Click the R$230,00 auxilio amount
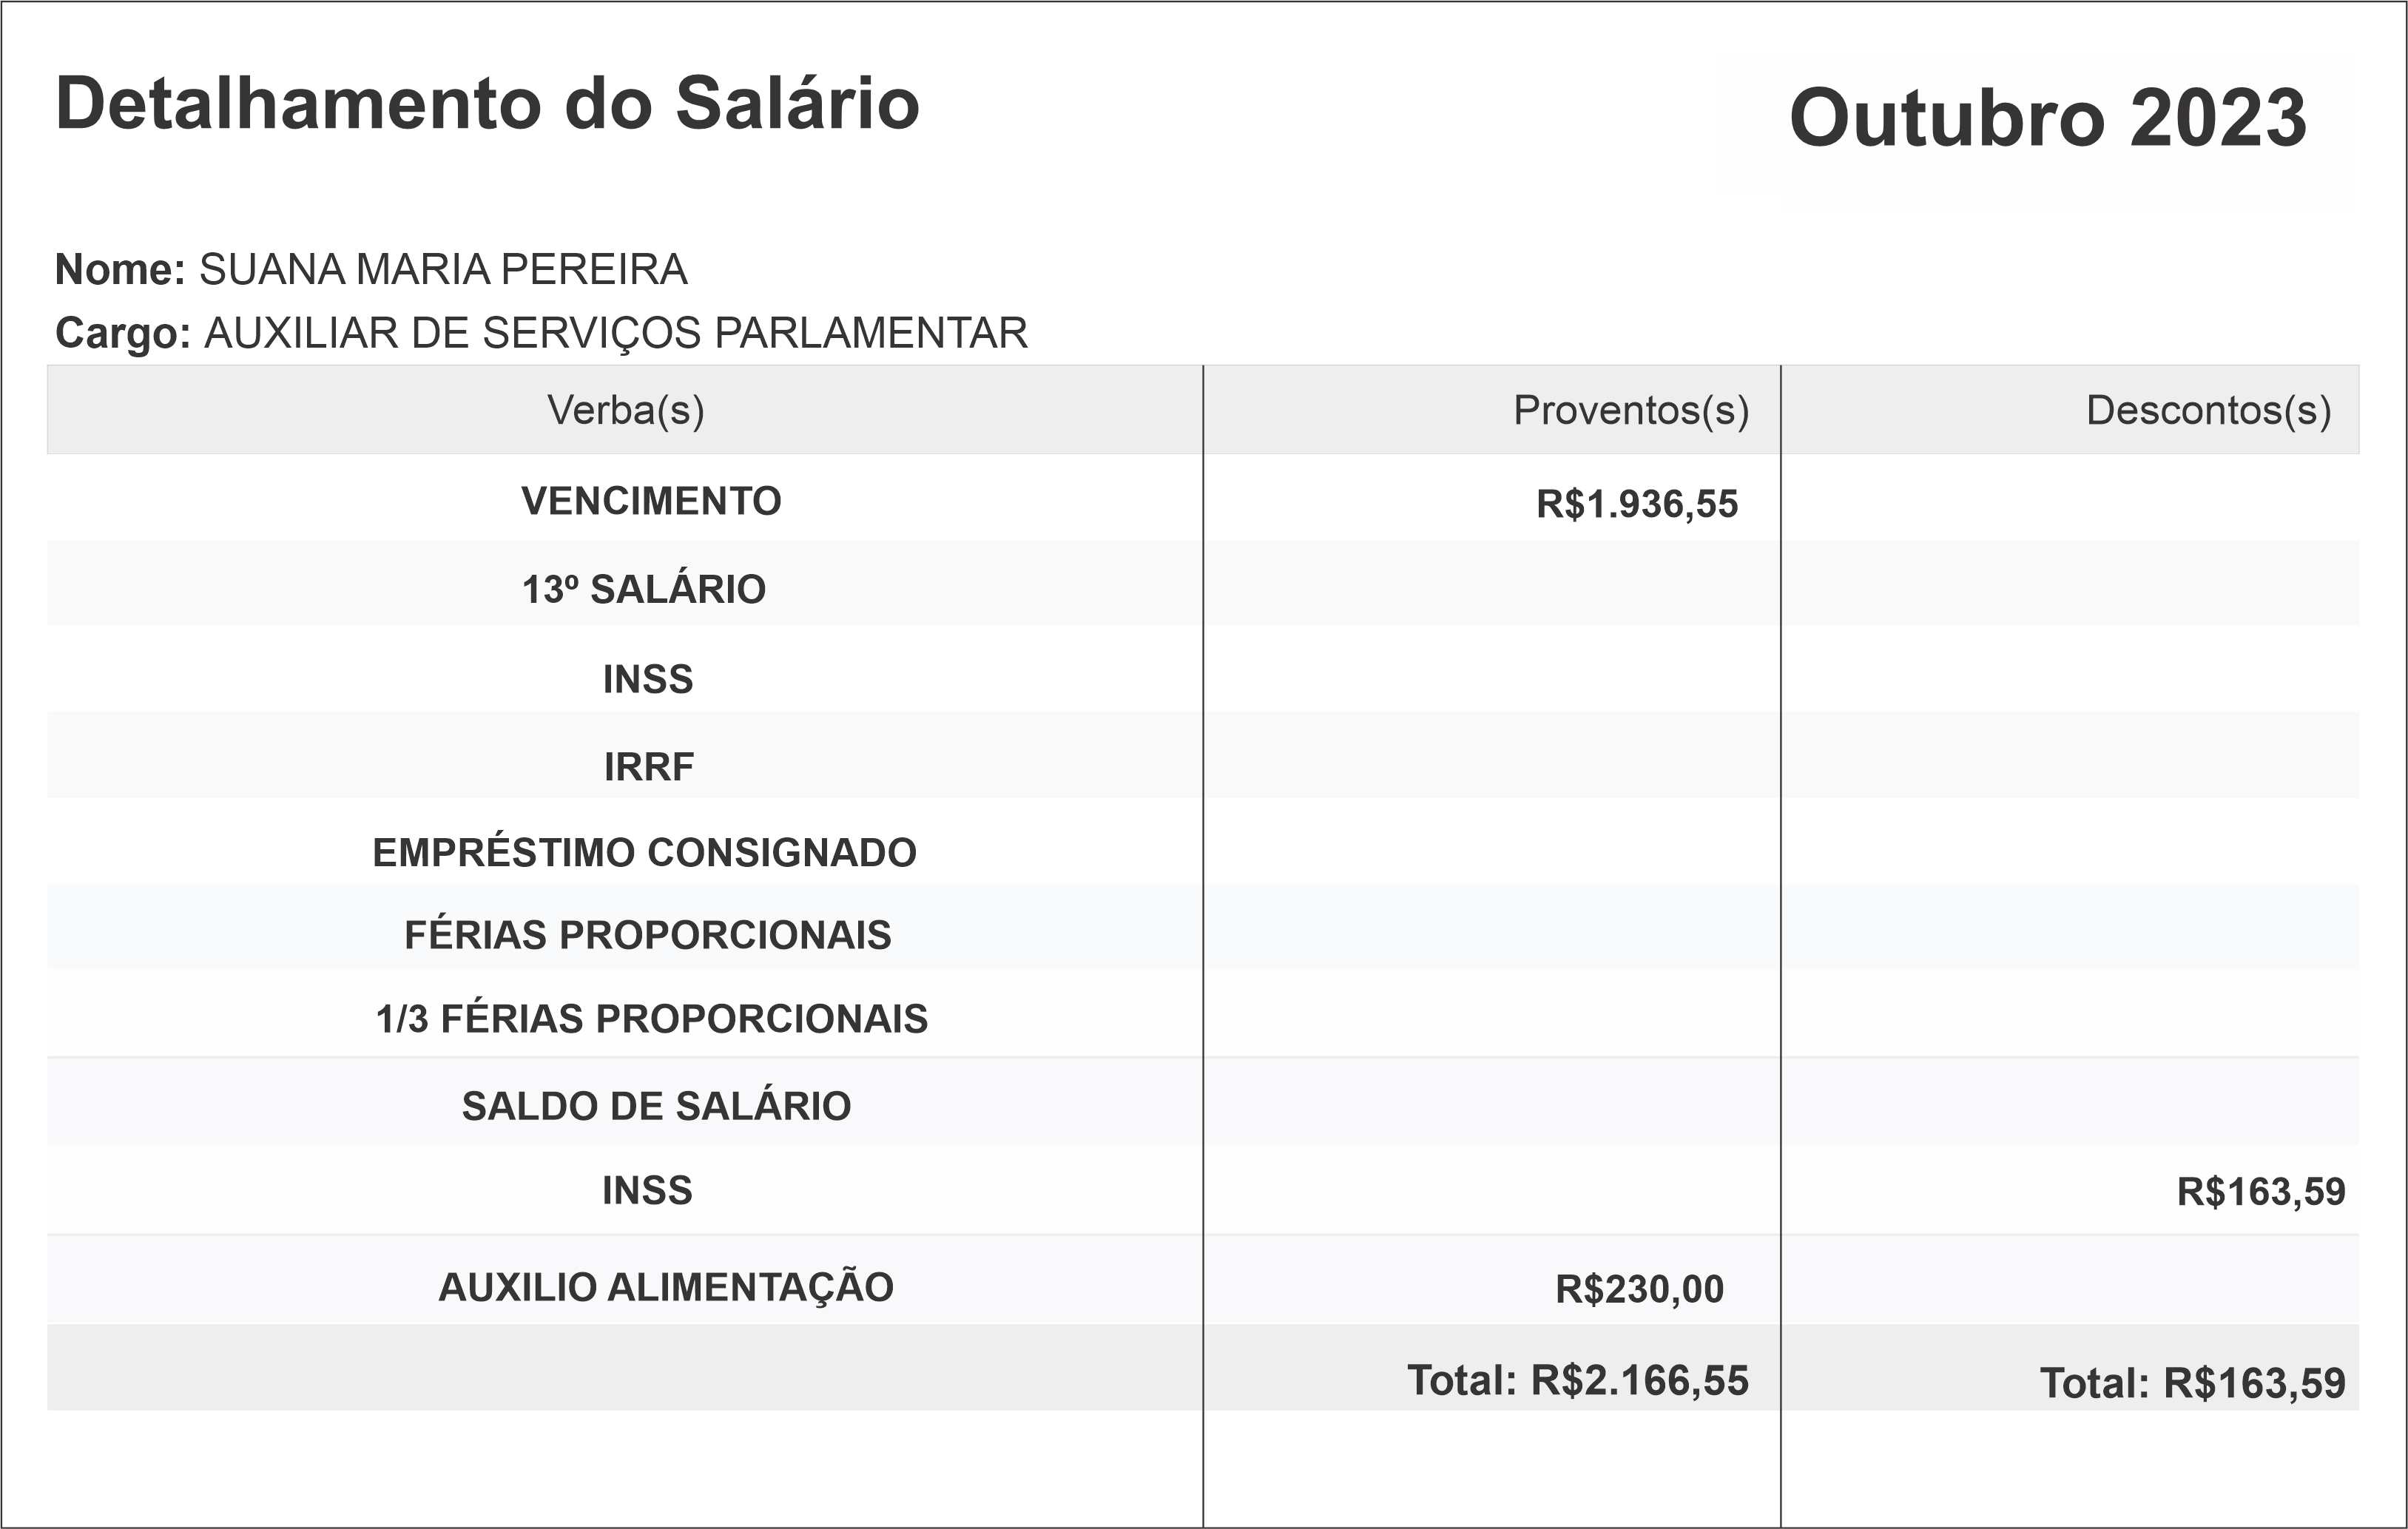The width and height of the screenshot is (2408, 1529). coord(1639,1290)
